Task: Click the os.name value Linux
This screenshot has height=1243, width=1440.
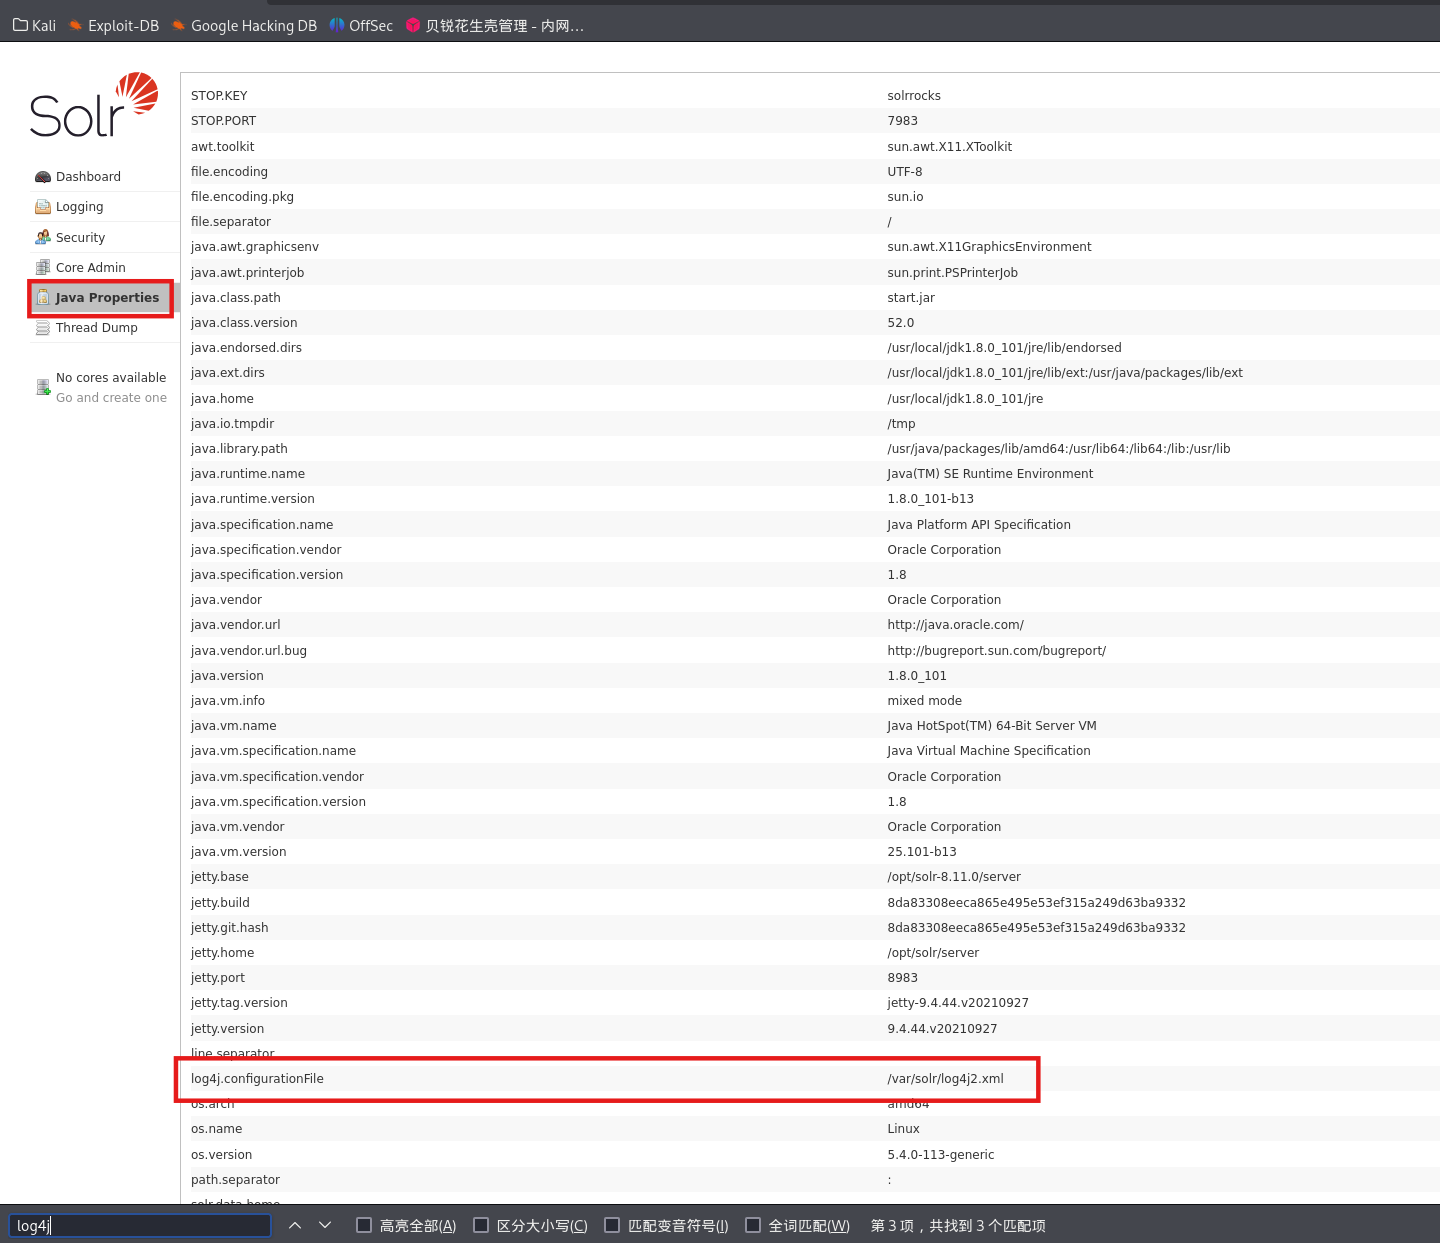Action: (903, 1128)
